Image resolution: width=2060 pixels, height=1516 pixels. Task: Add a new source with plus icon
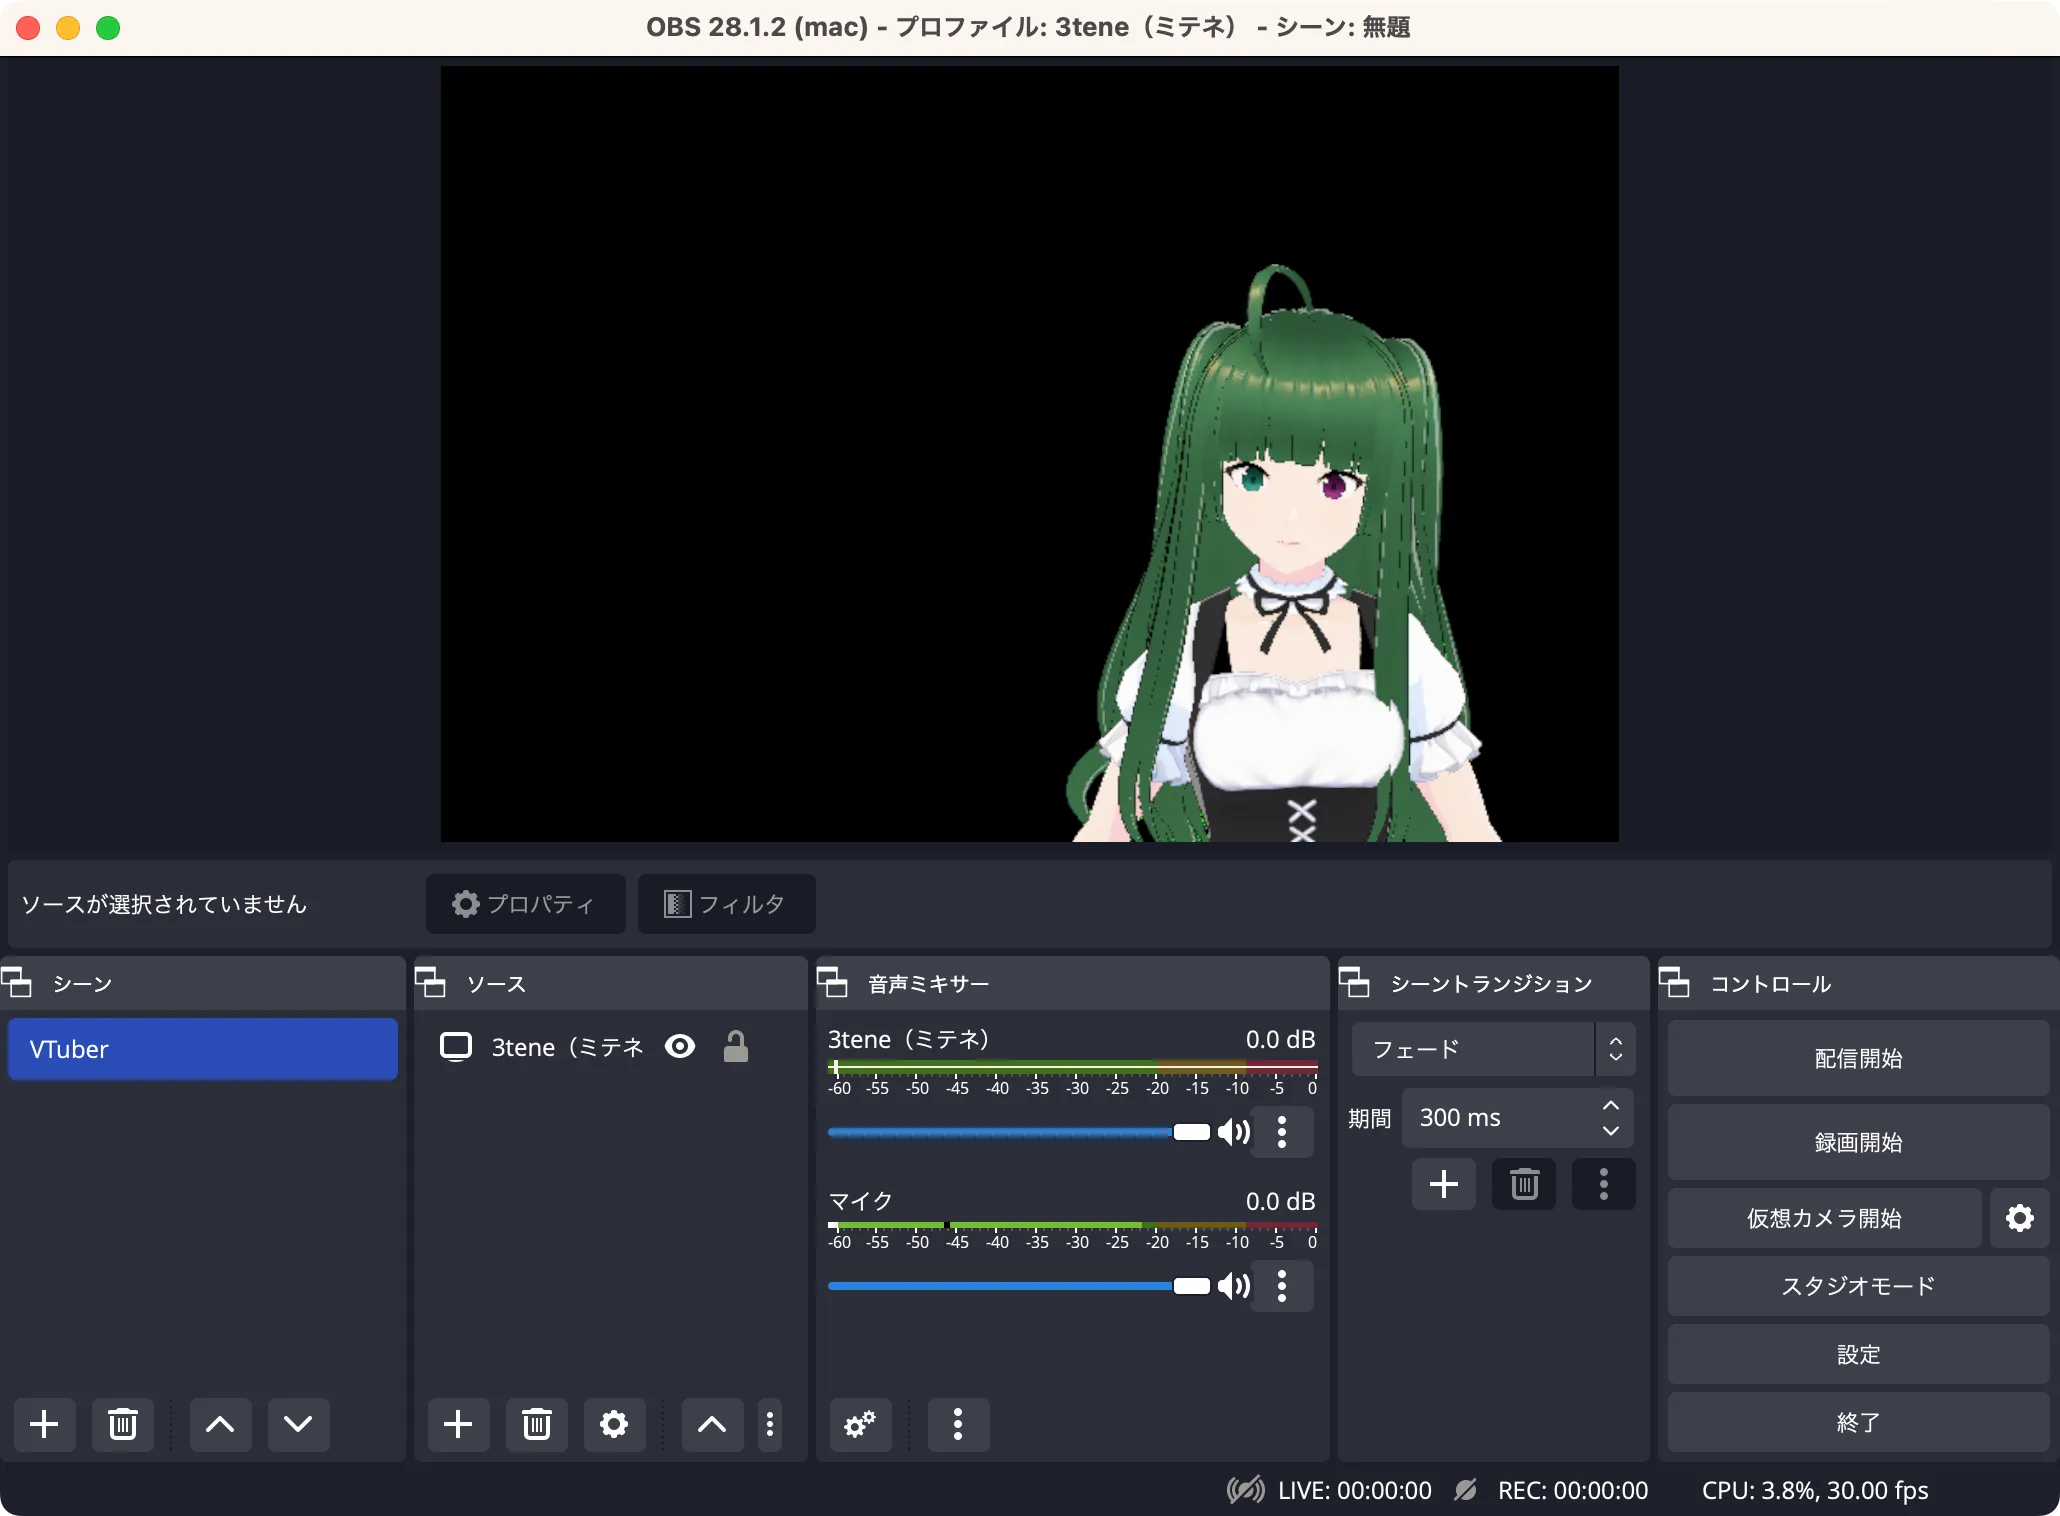[458, 1424]
